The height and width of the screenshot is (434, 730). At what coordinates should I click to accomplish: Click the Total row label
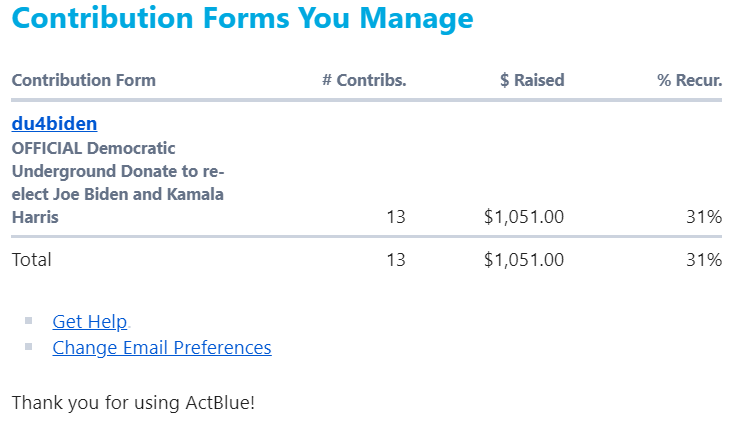pos(32,260)
